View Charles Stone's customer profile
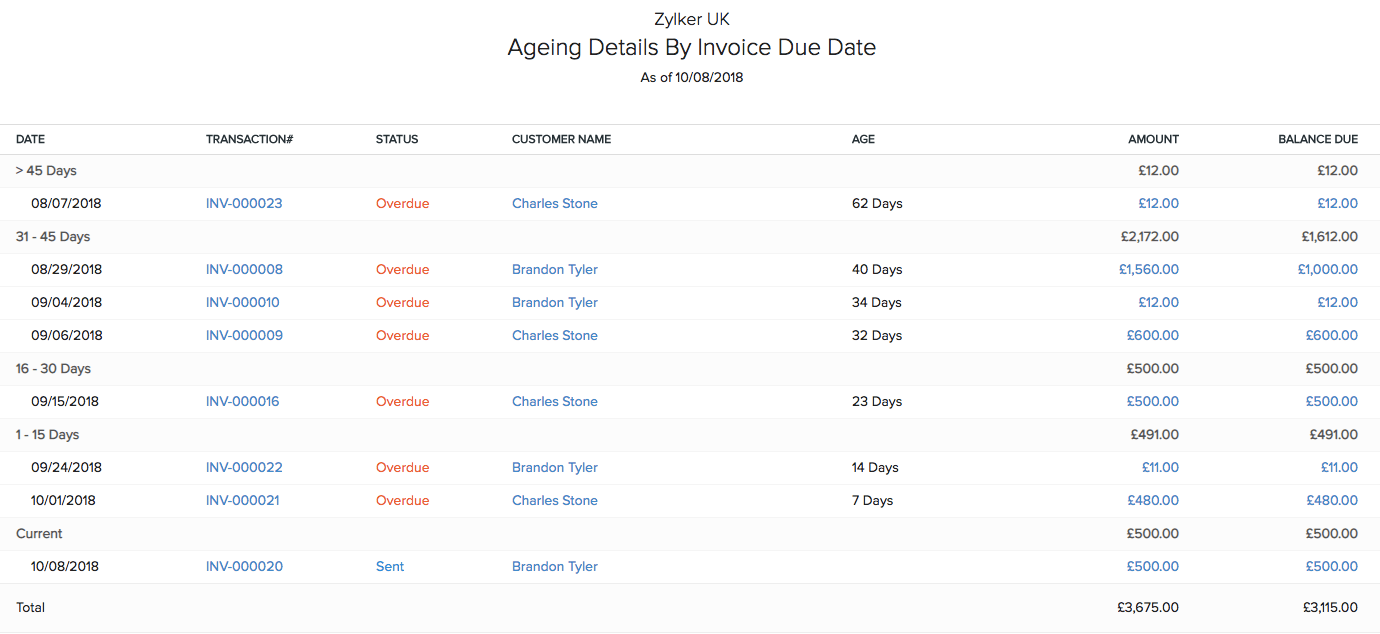 pyautogui.click(x=554, y=203)
